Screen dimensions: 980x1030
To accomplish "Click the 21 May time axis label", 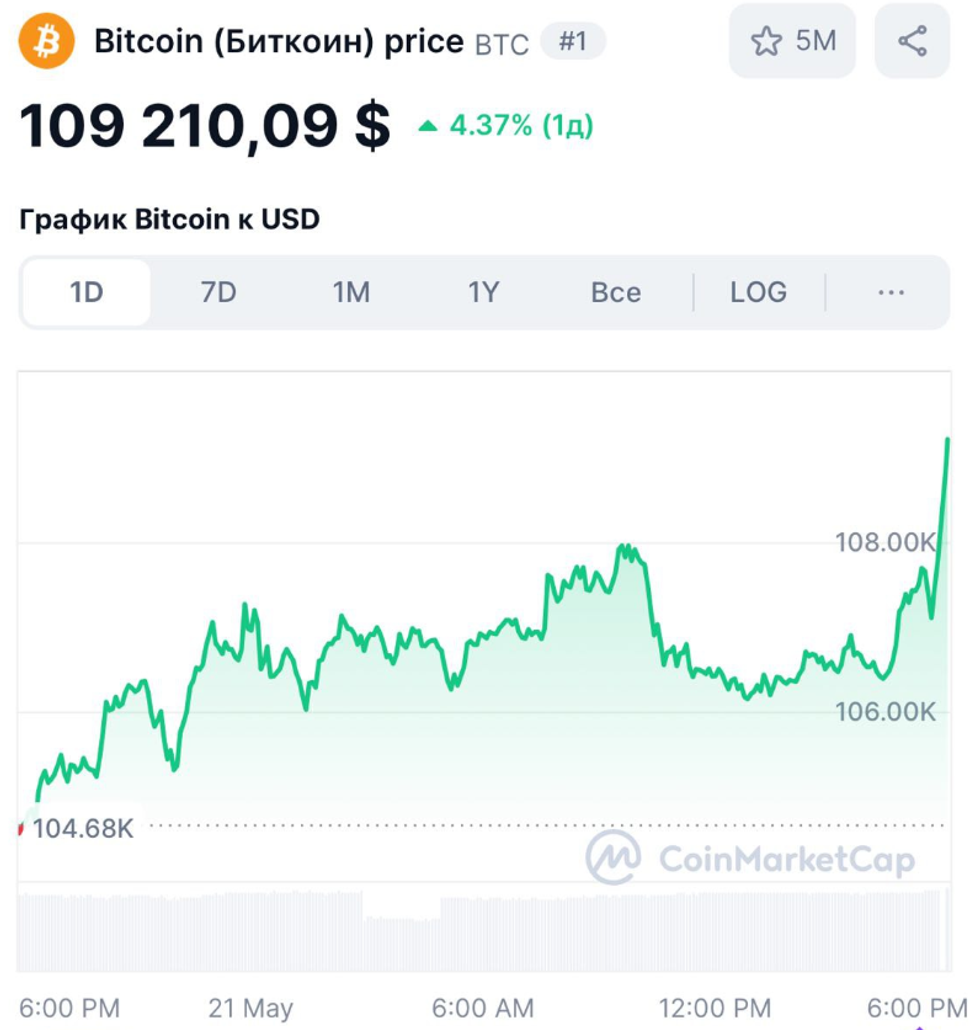I will point(251,1007).
